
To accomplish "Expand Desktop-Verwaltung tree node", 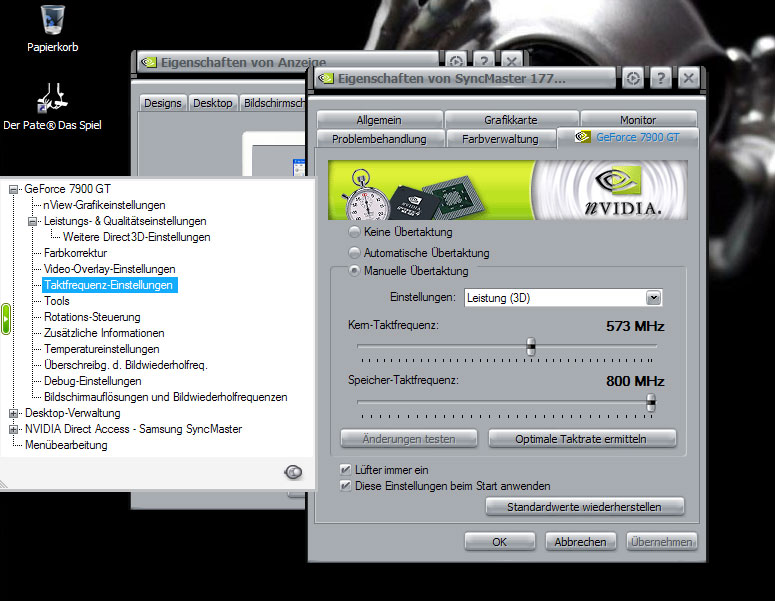I will [x=14, y=413].
